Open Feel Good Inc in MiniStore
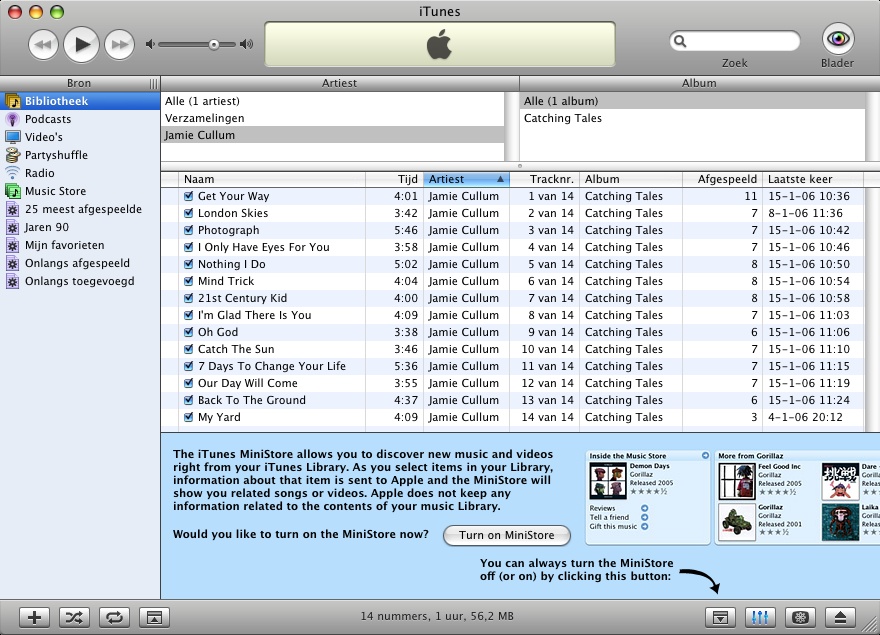 (780, 467)
